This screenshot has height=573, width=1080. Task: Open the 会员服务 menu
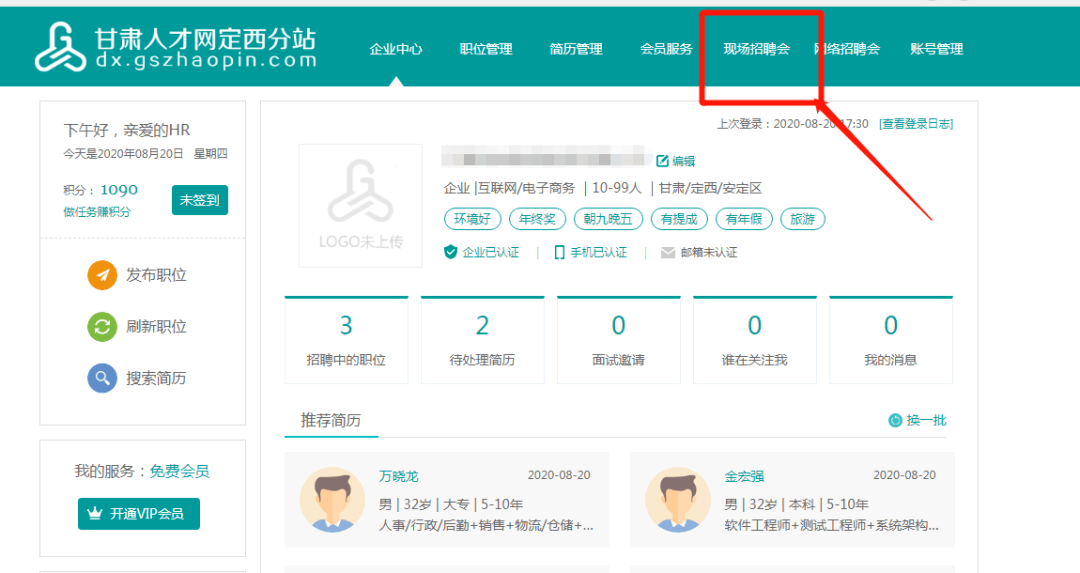click(666, 49)
